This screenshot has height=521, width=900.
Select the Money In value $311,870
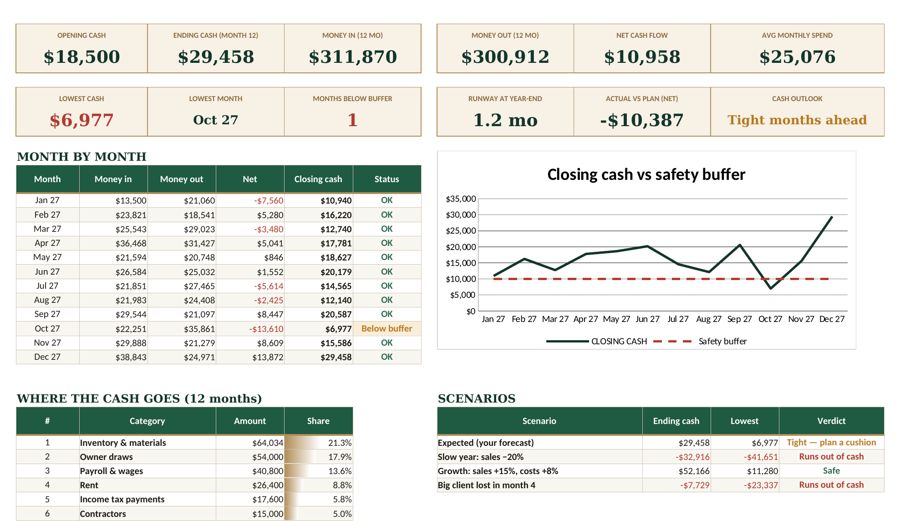pyautogui.click(x=352, y=57)
